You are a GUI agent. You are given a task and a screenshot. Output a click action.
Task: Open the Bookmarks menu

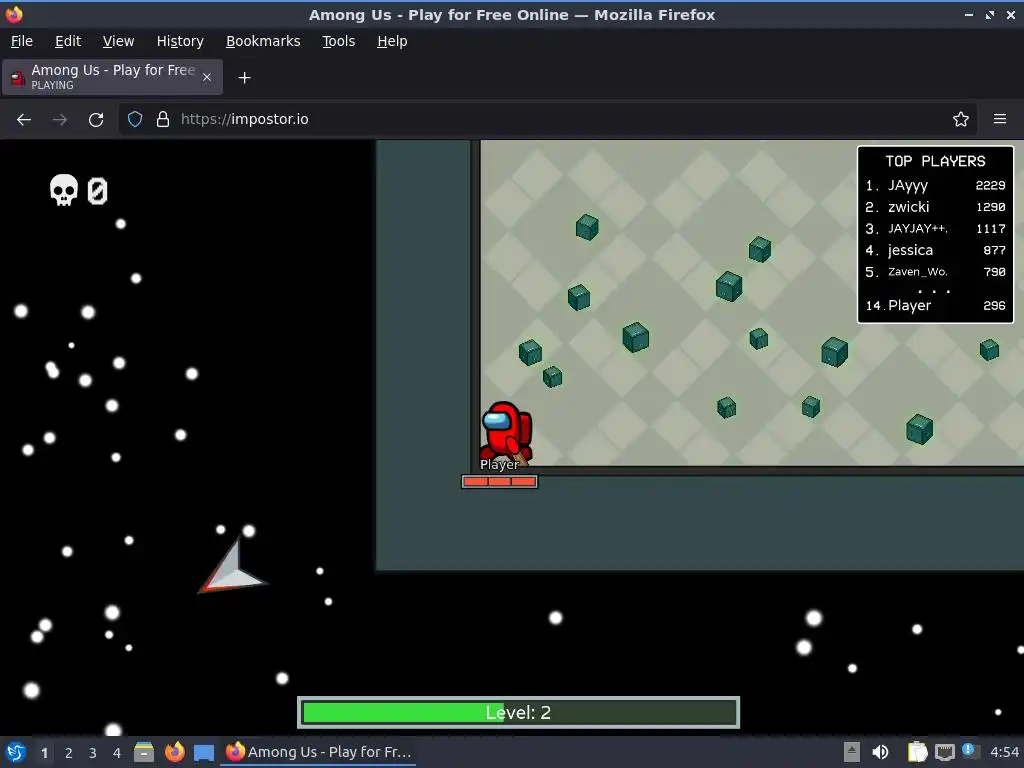pos(263,41)
